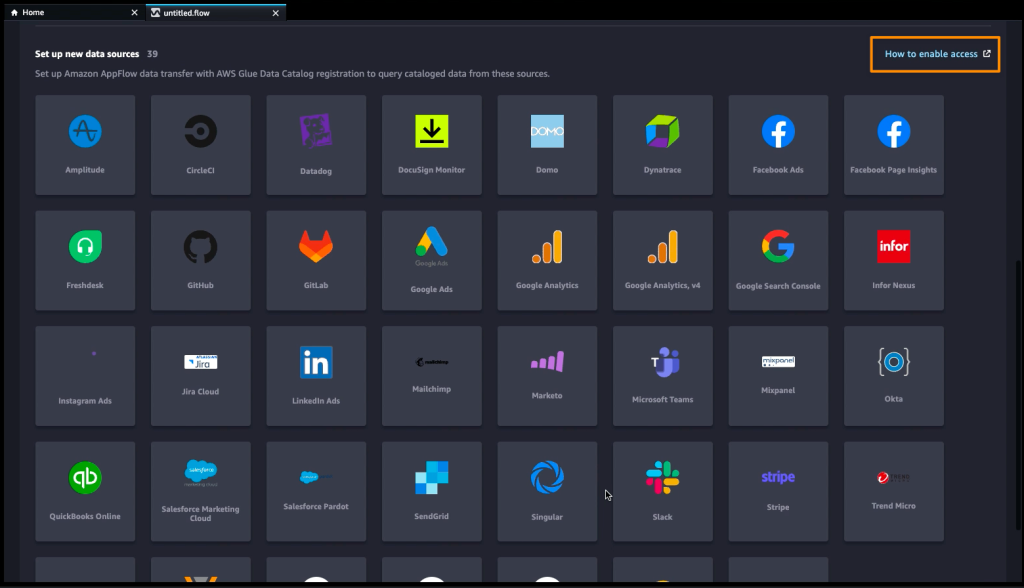The height and width of the screenshot is (588, 1024).
Task: Select the Slack data source
Action: (663, 492)
